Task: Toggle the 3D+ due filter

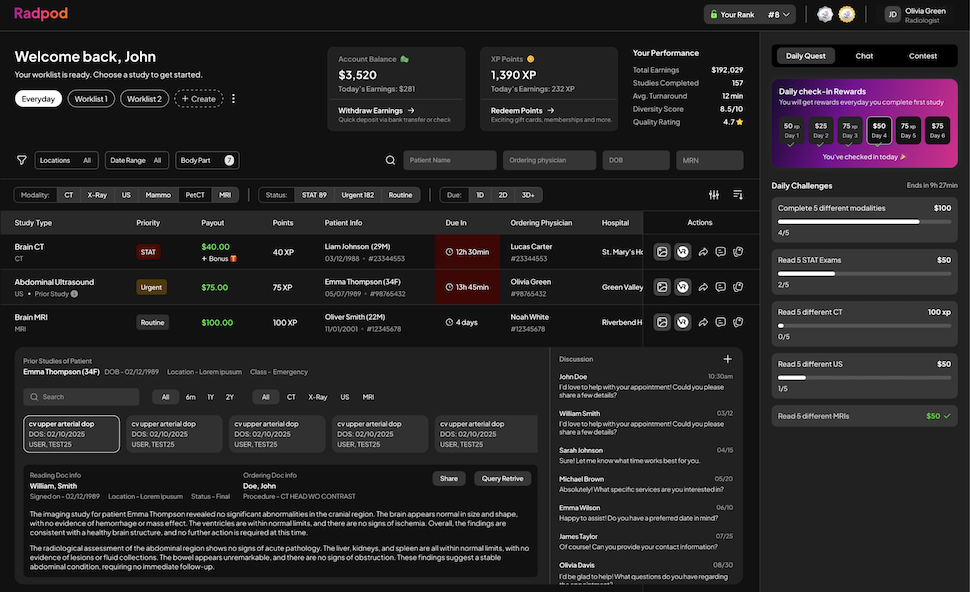Action: click(527, 195)
